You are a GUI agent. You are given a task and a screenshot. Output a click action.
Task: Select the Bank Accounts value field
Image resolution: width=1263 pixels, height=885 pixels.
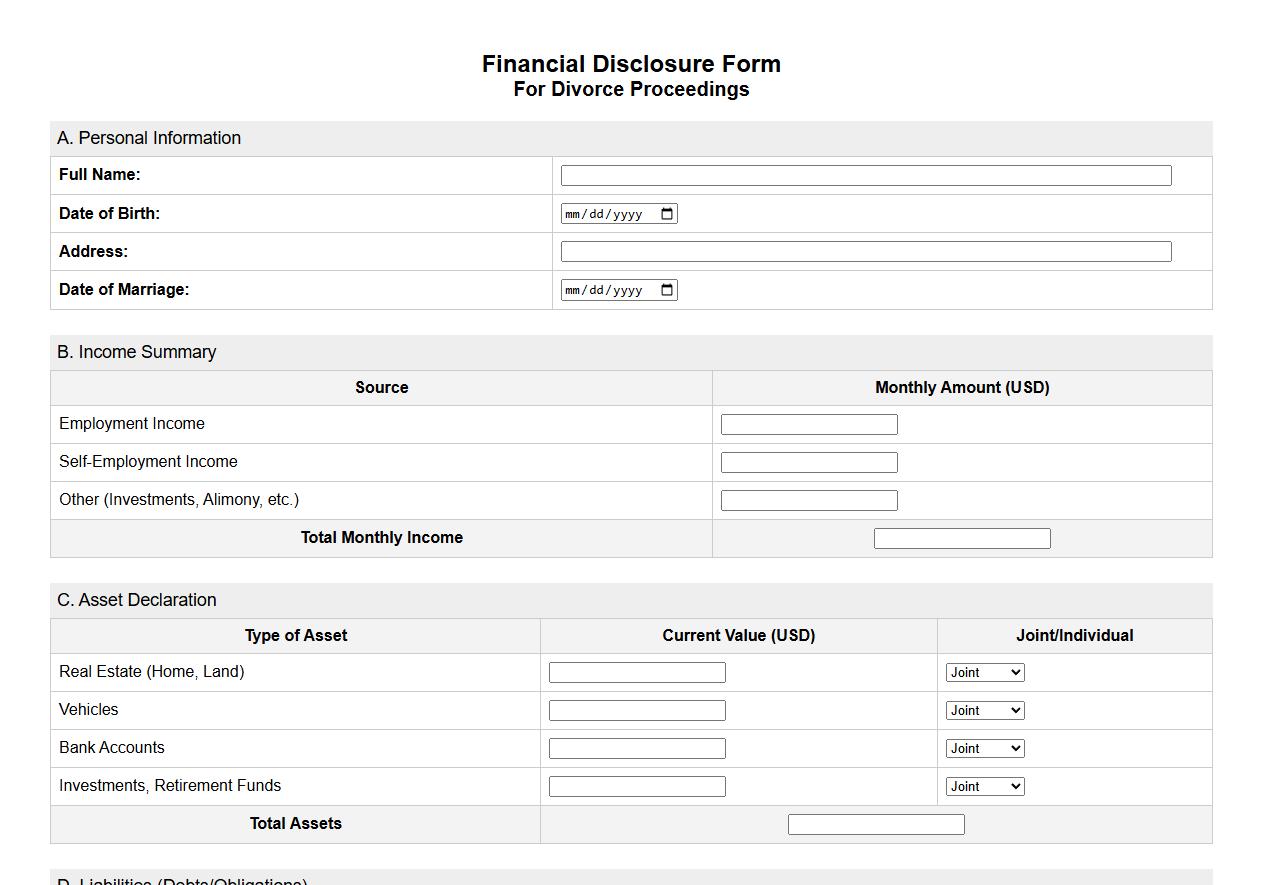point(637,748)
